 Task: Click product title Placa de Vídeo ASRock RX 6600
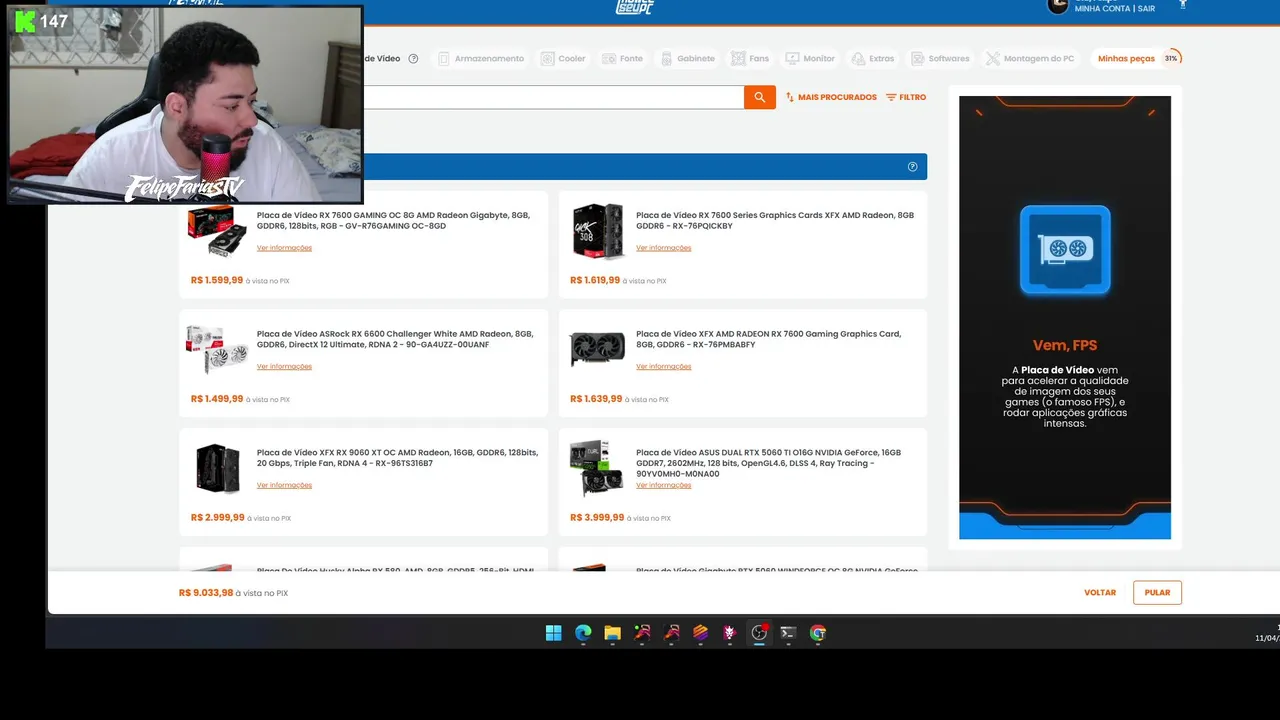coord(395,339)
